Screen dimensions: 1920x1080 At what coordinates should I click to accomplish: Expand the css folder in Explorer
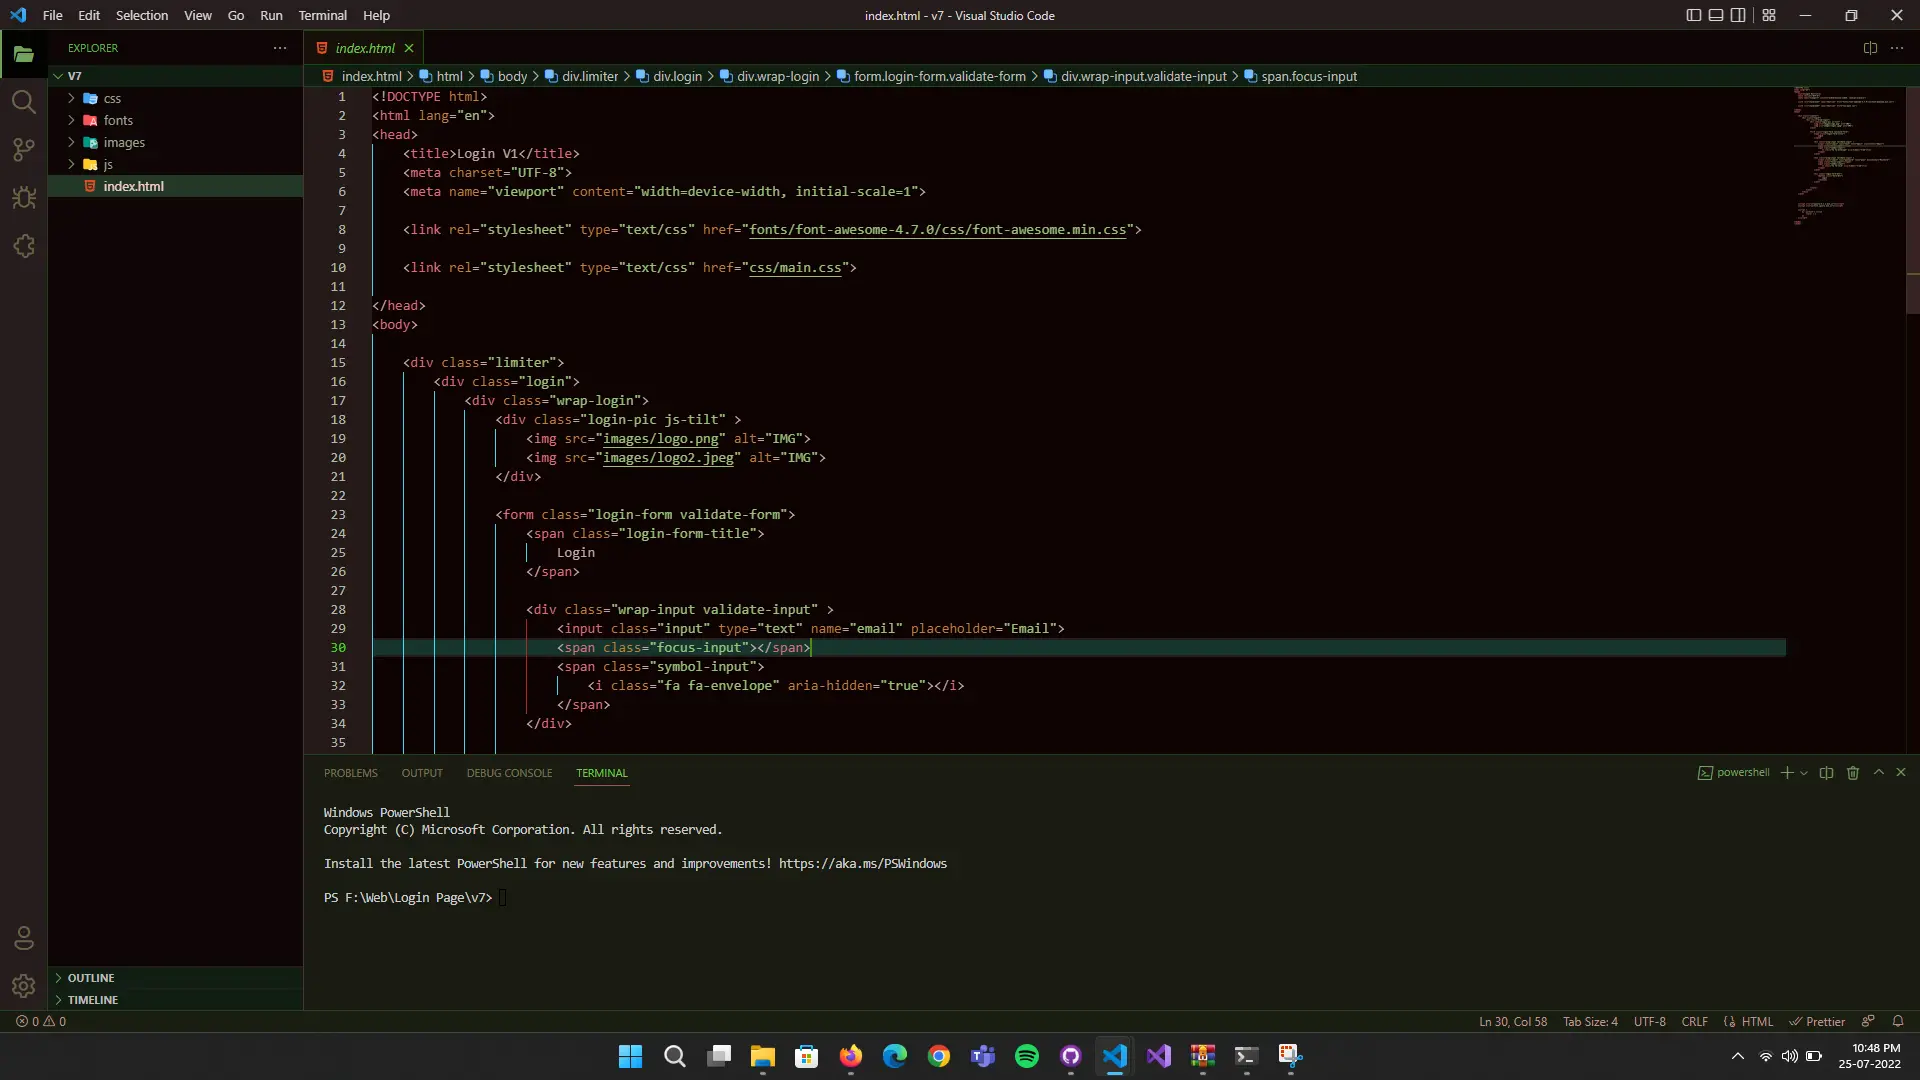[x=112, y=98]
